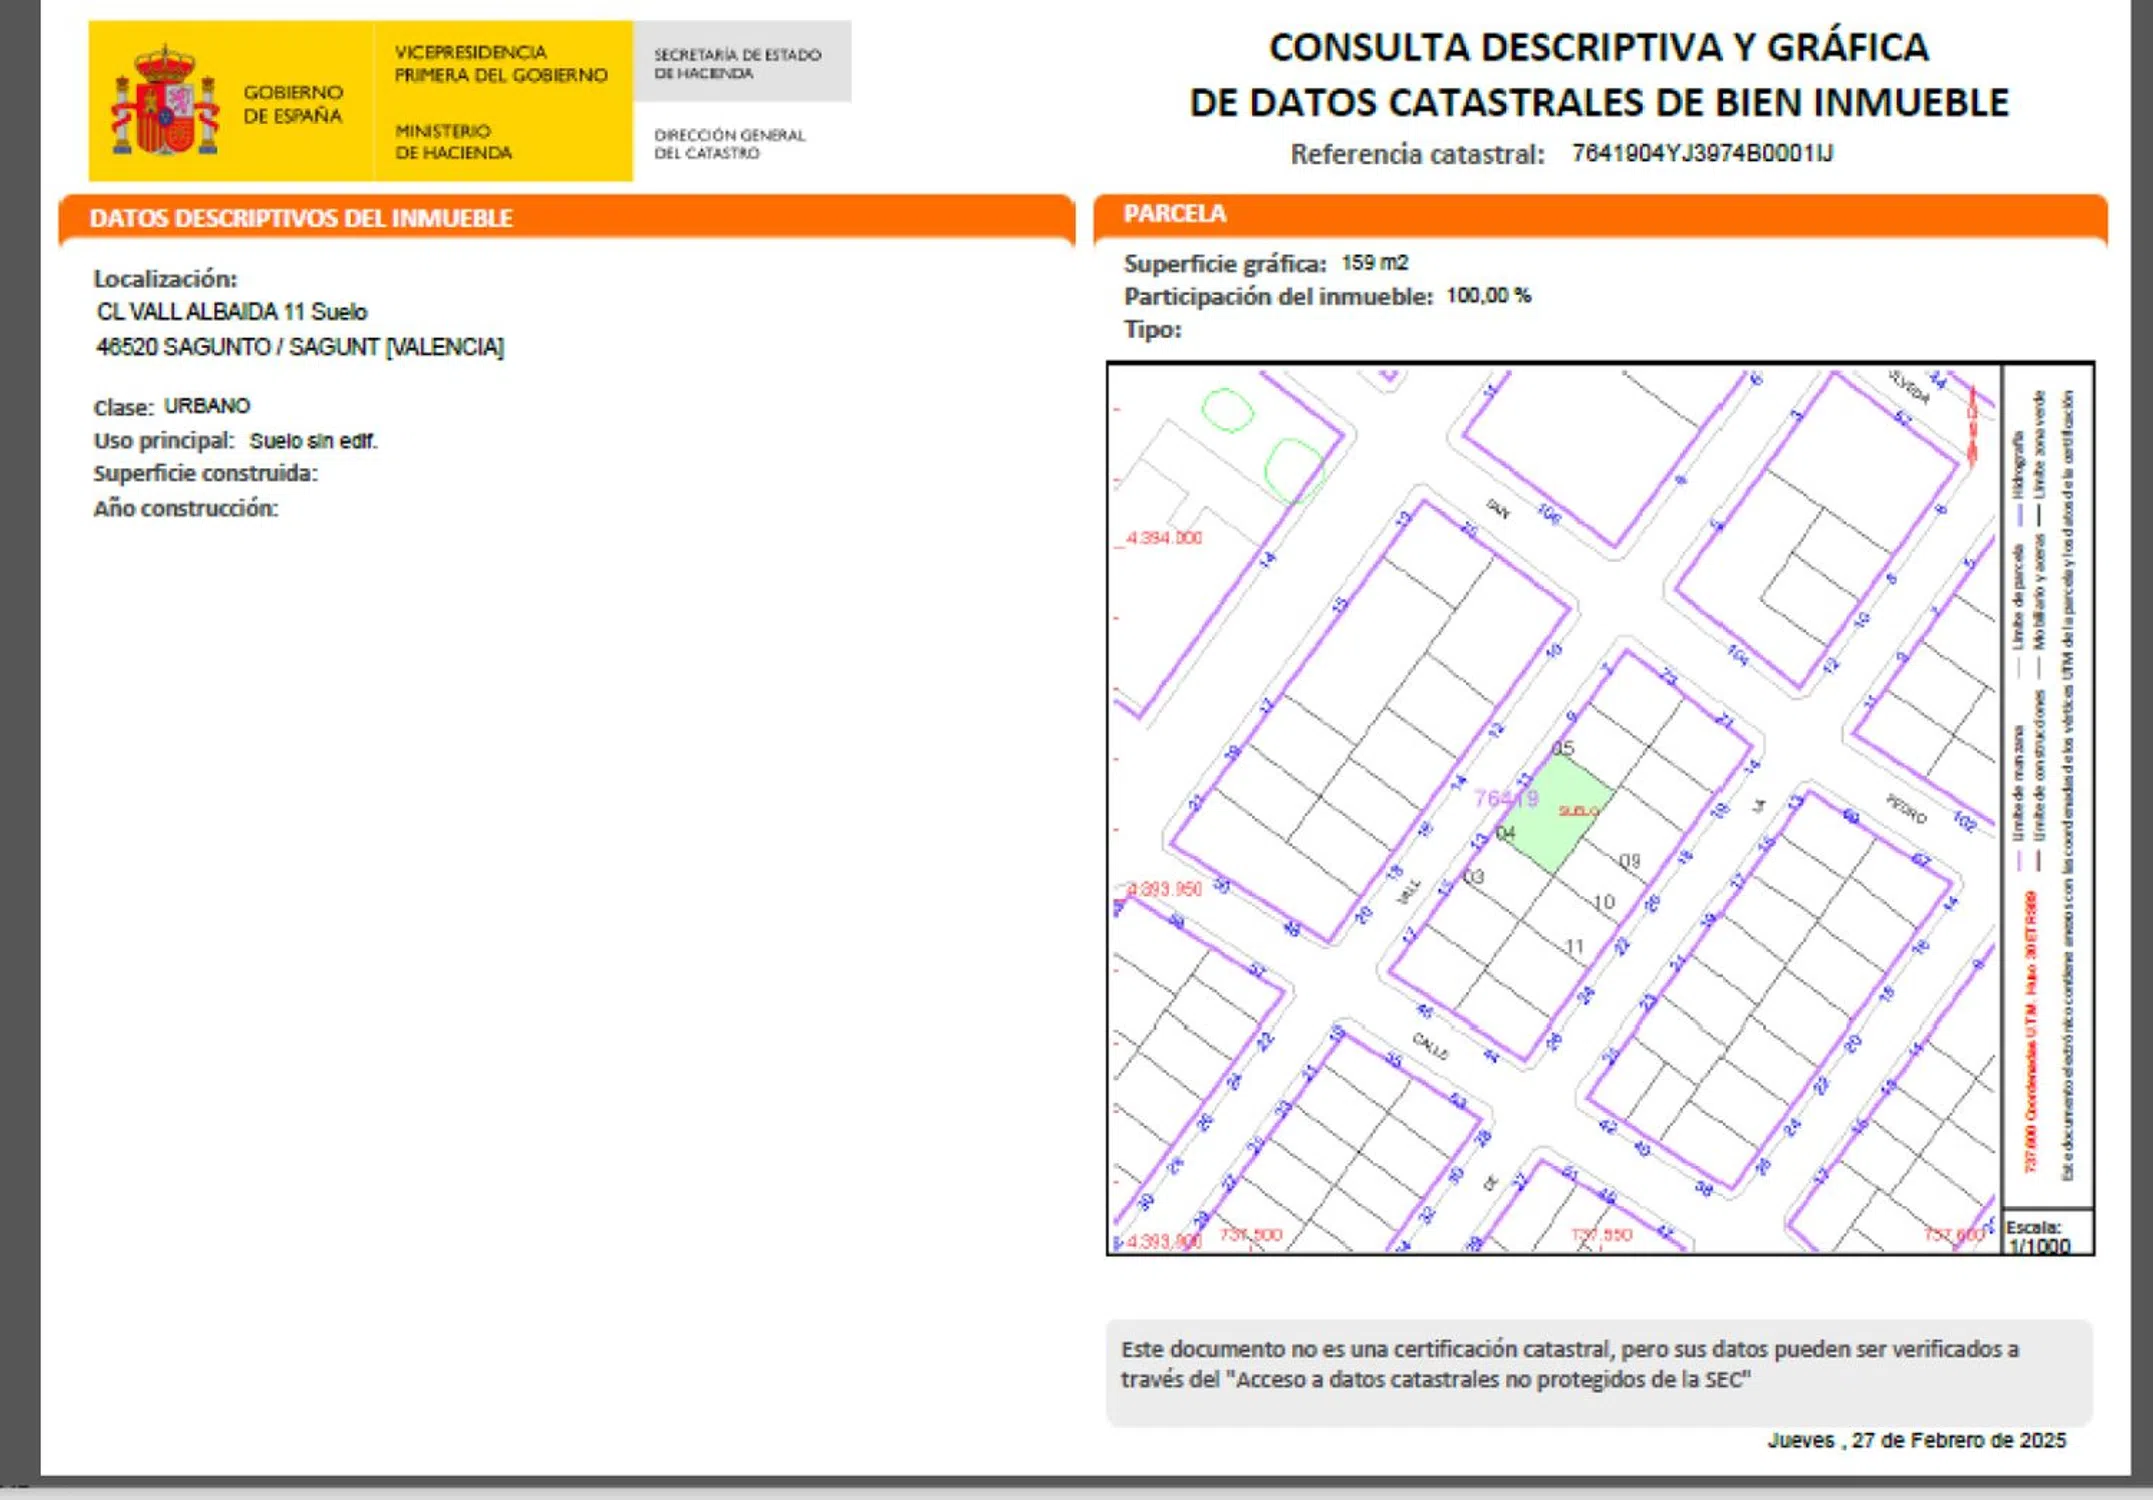The height and width of the screenshot is (1500, 2153).
Task: Click the Gobierno de España logo text
Action: pyautogui.click(x=292, y=104)
